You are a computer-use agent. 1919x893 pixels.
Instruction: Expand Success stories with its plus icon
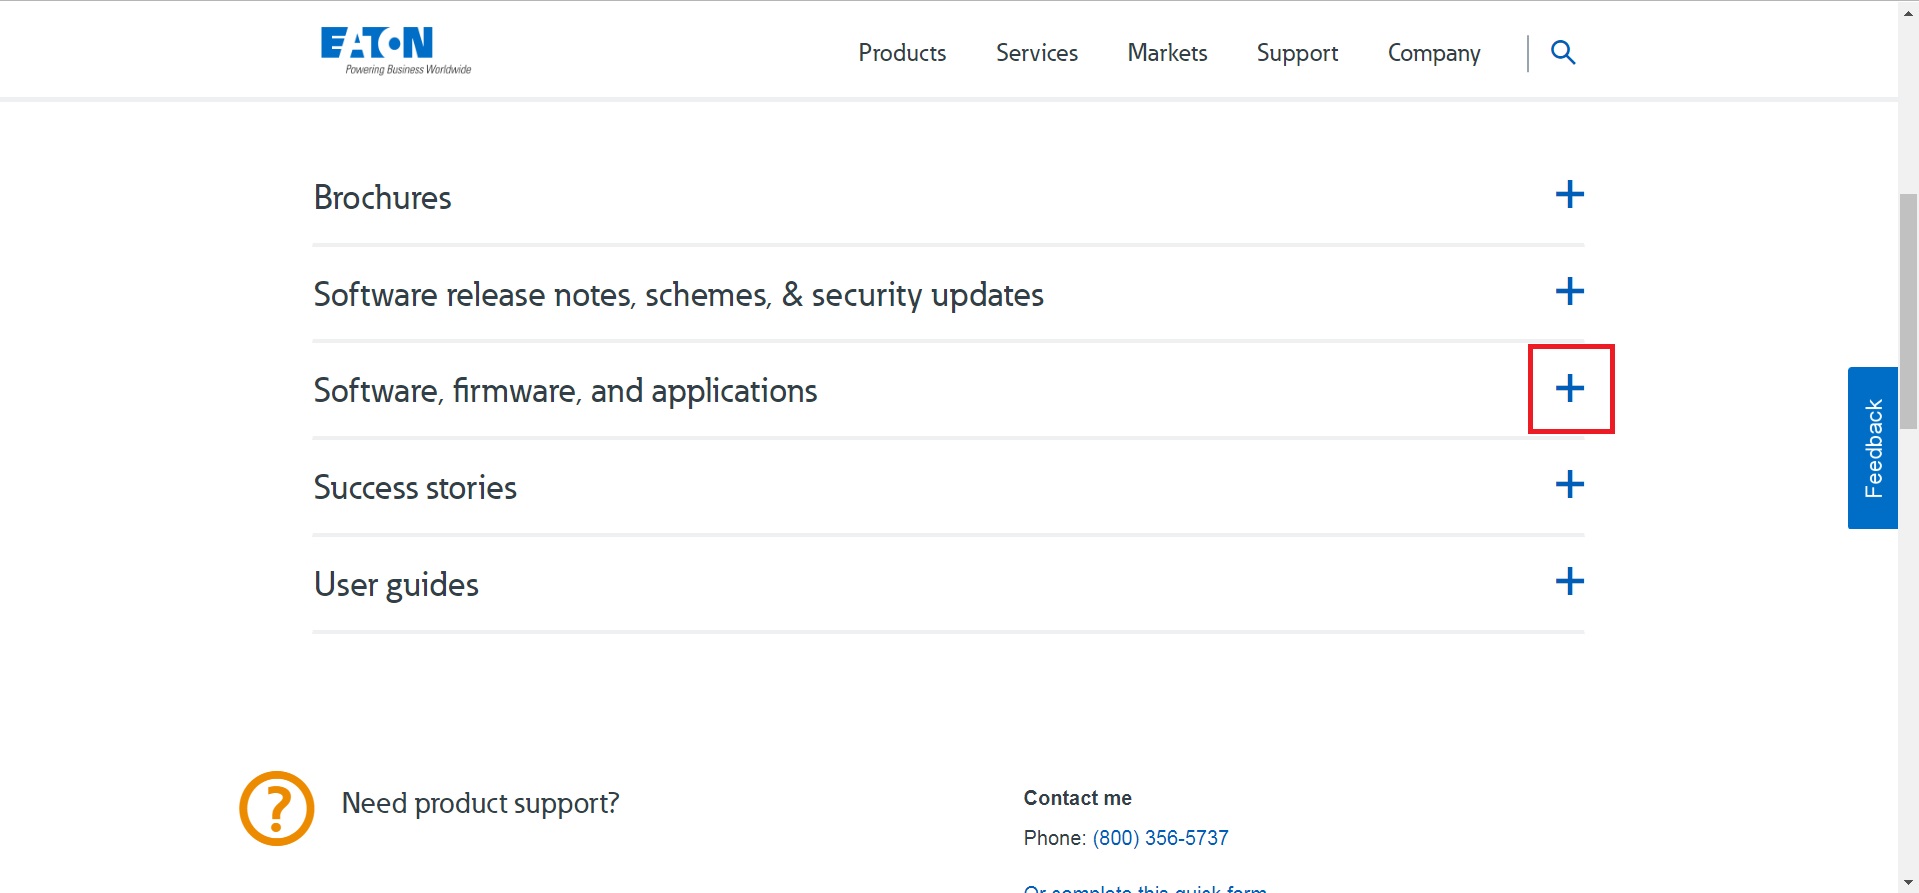[1569, 485]
